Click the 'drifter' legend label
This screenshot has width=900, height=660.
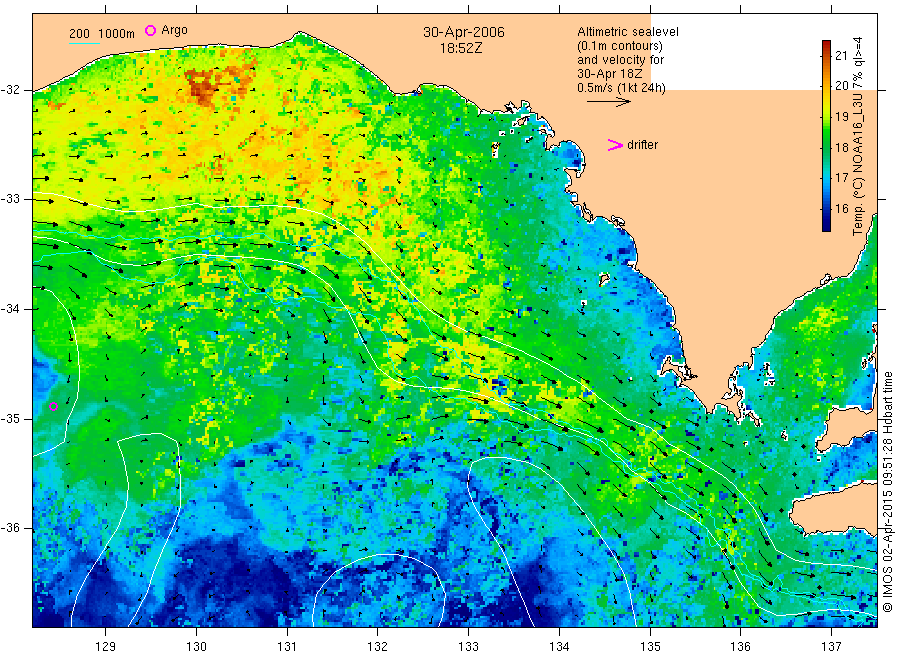(642, 145)
